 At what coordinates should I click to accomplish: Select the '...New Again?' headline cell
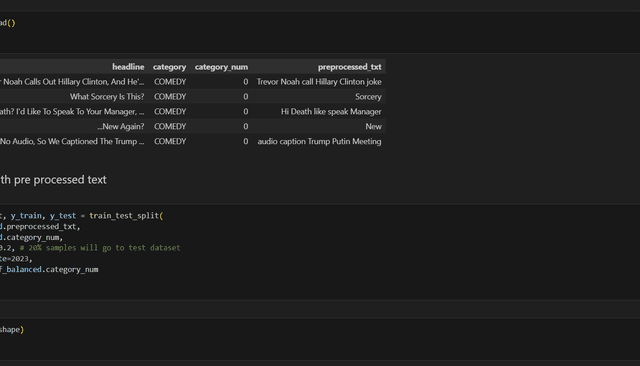click(121, 126)
